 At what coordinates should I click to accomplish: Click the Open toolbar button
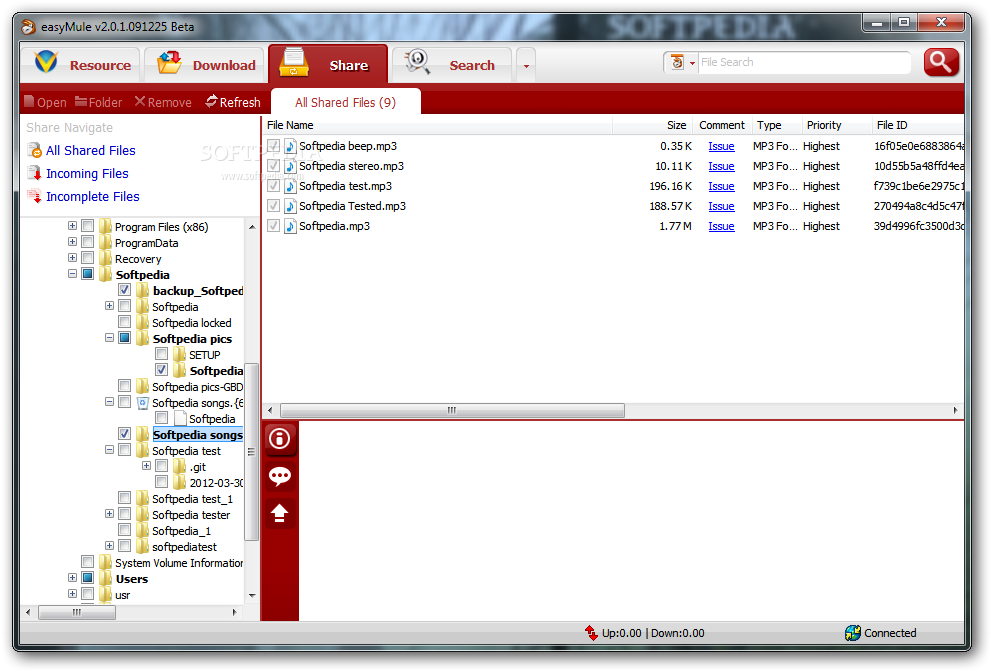pos(45,102)
